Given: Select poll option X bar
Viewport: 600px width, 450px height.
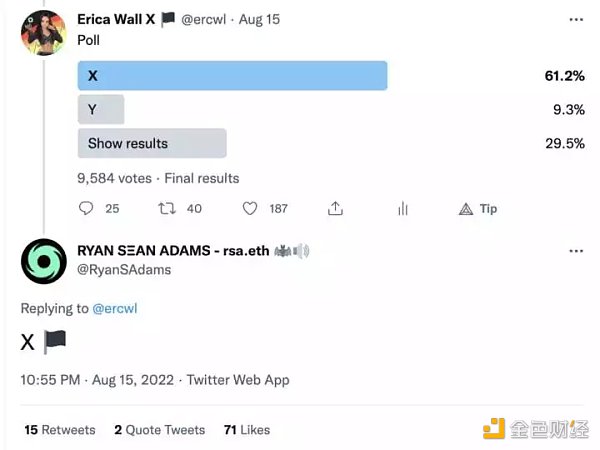Looking at the screenshot, I should 232,76.
